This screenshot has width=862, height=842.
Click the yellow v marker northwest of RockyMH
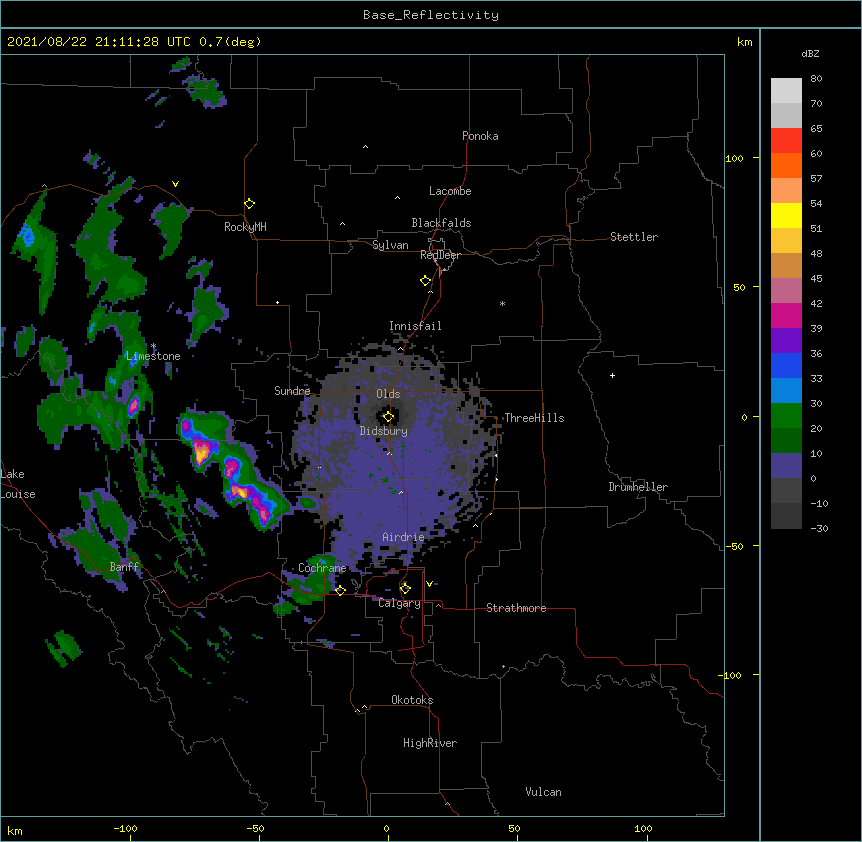(175, 184)
